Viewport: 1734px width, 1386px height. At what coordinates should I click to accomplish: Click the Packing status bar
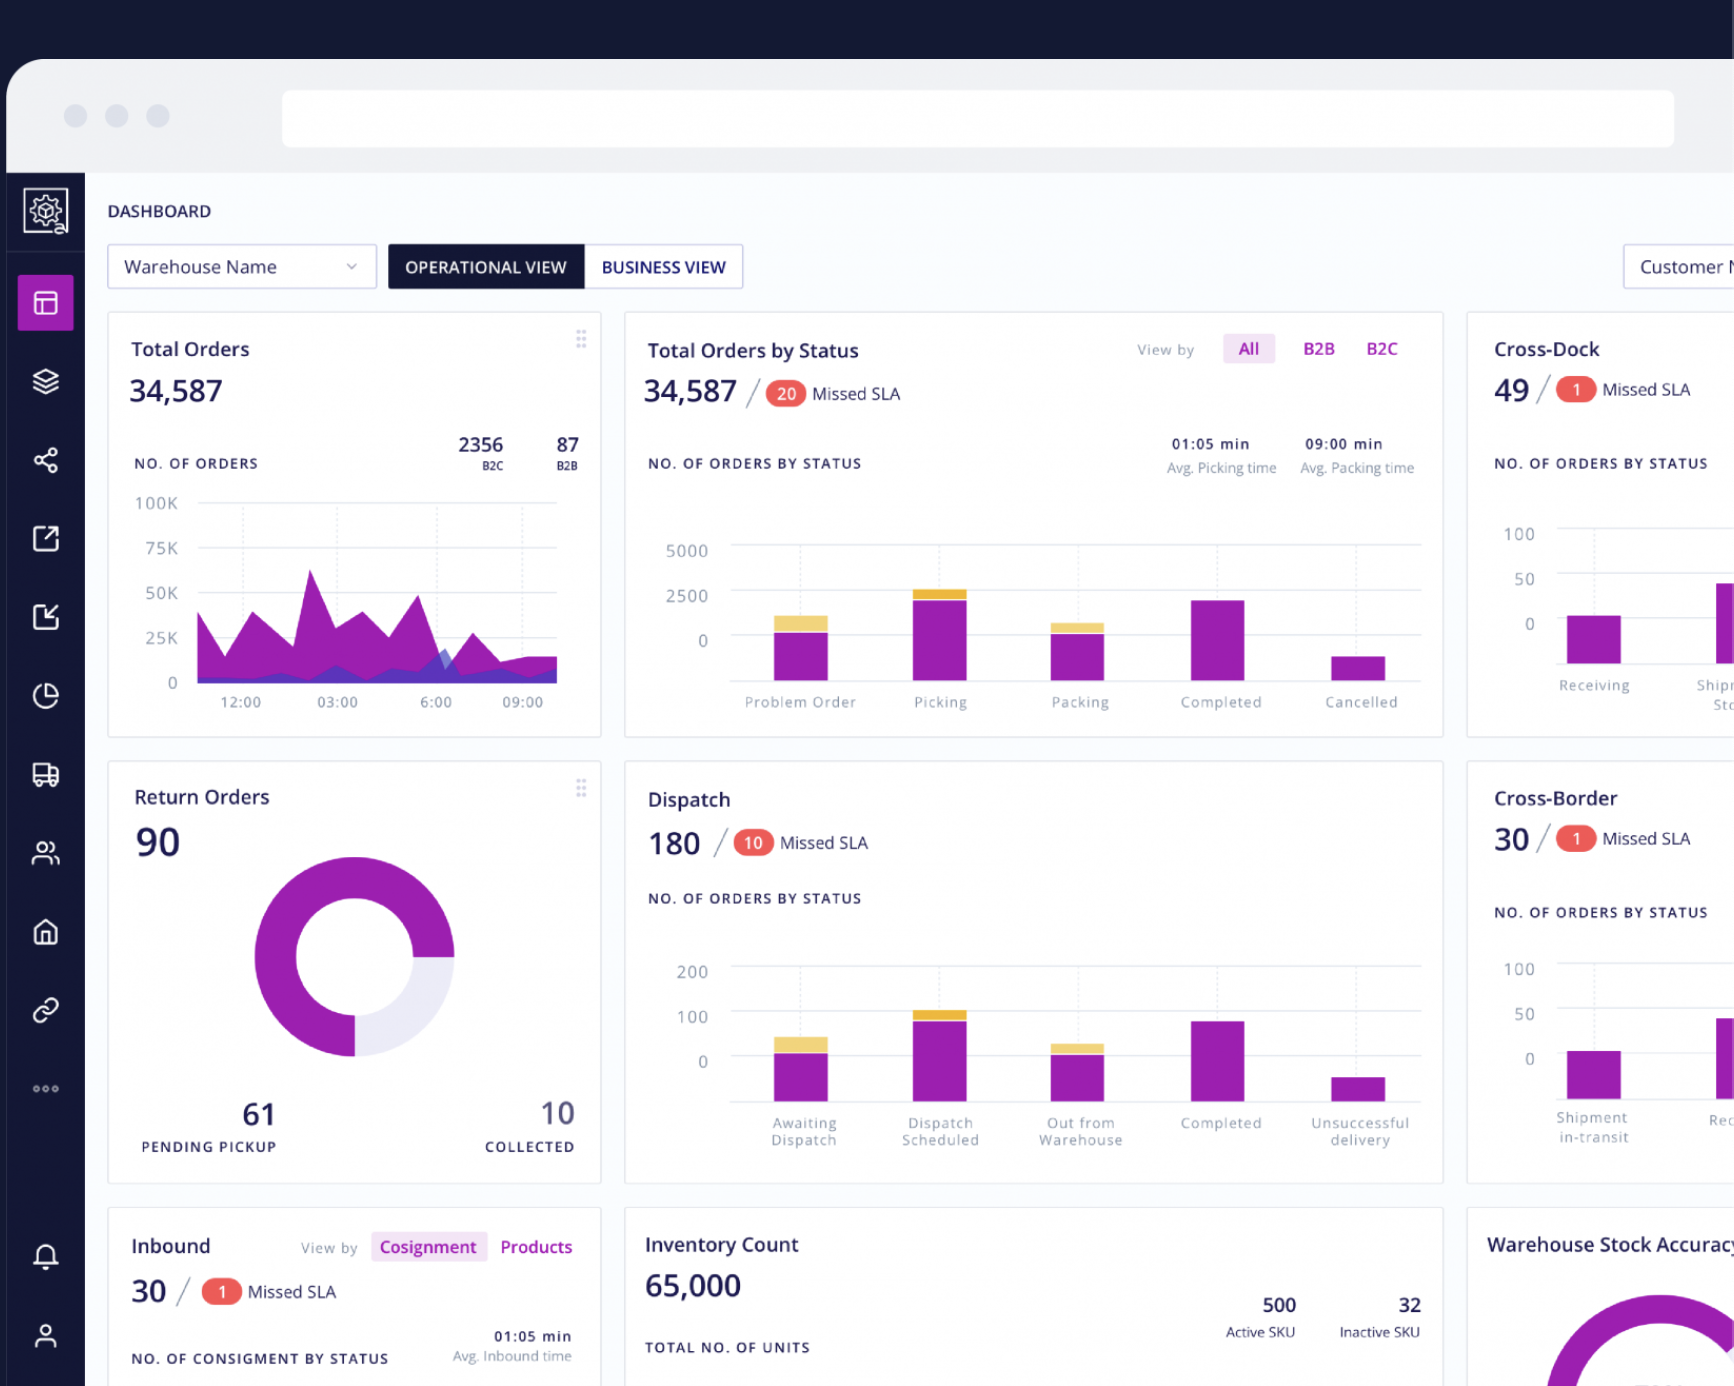coord(1078,652)
